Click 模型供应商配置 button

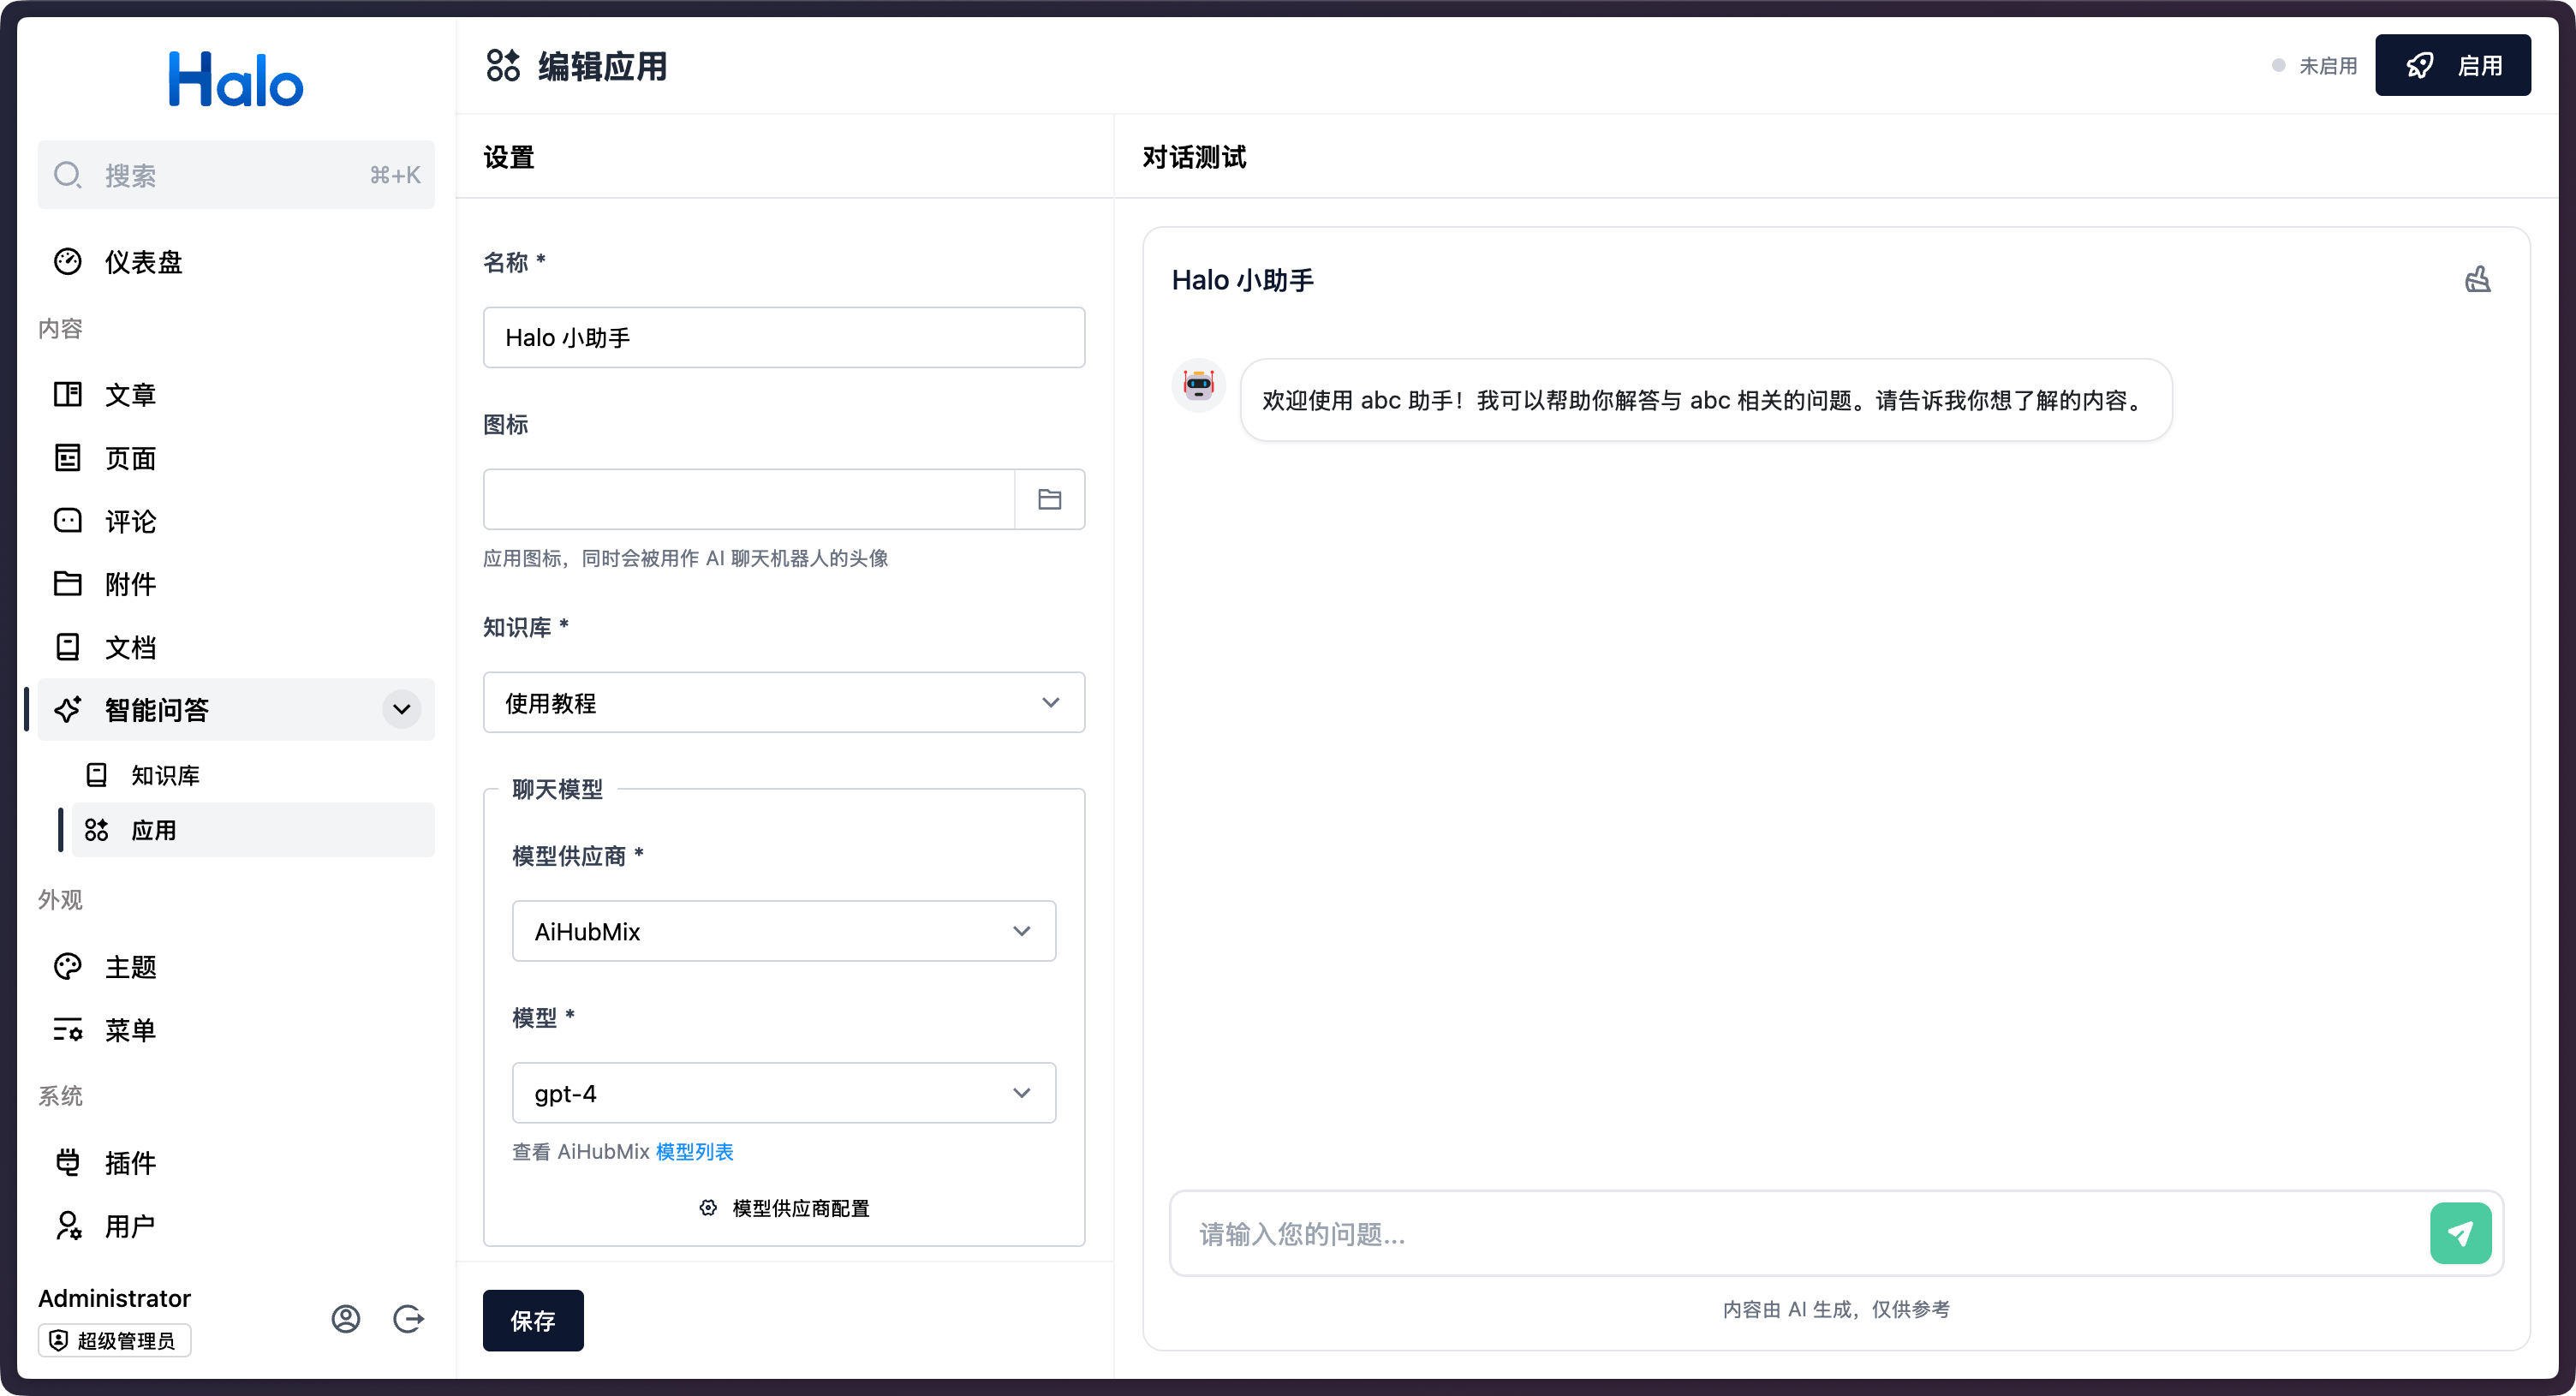784,1208
